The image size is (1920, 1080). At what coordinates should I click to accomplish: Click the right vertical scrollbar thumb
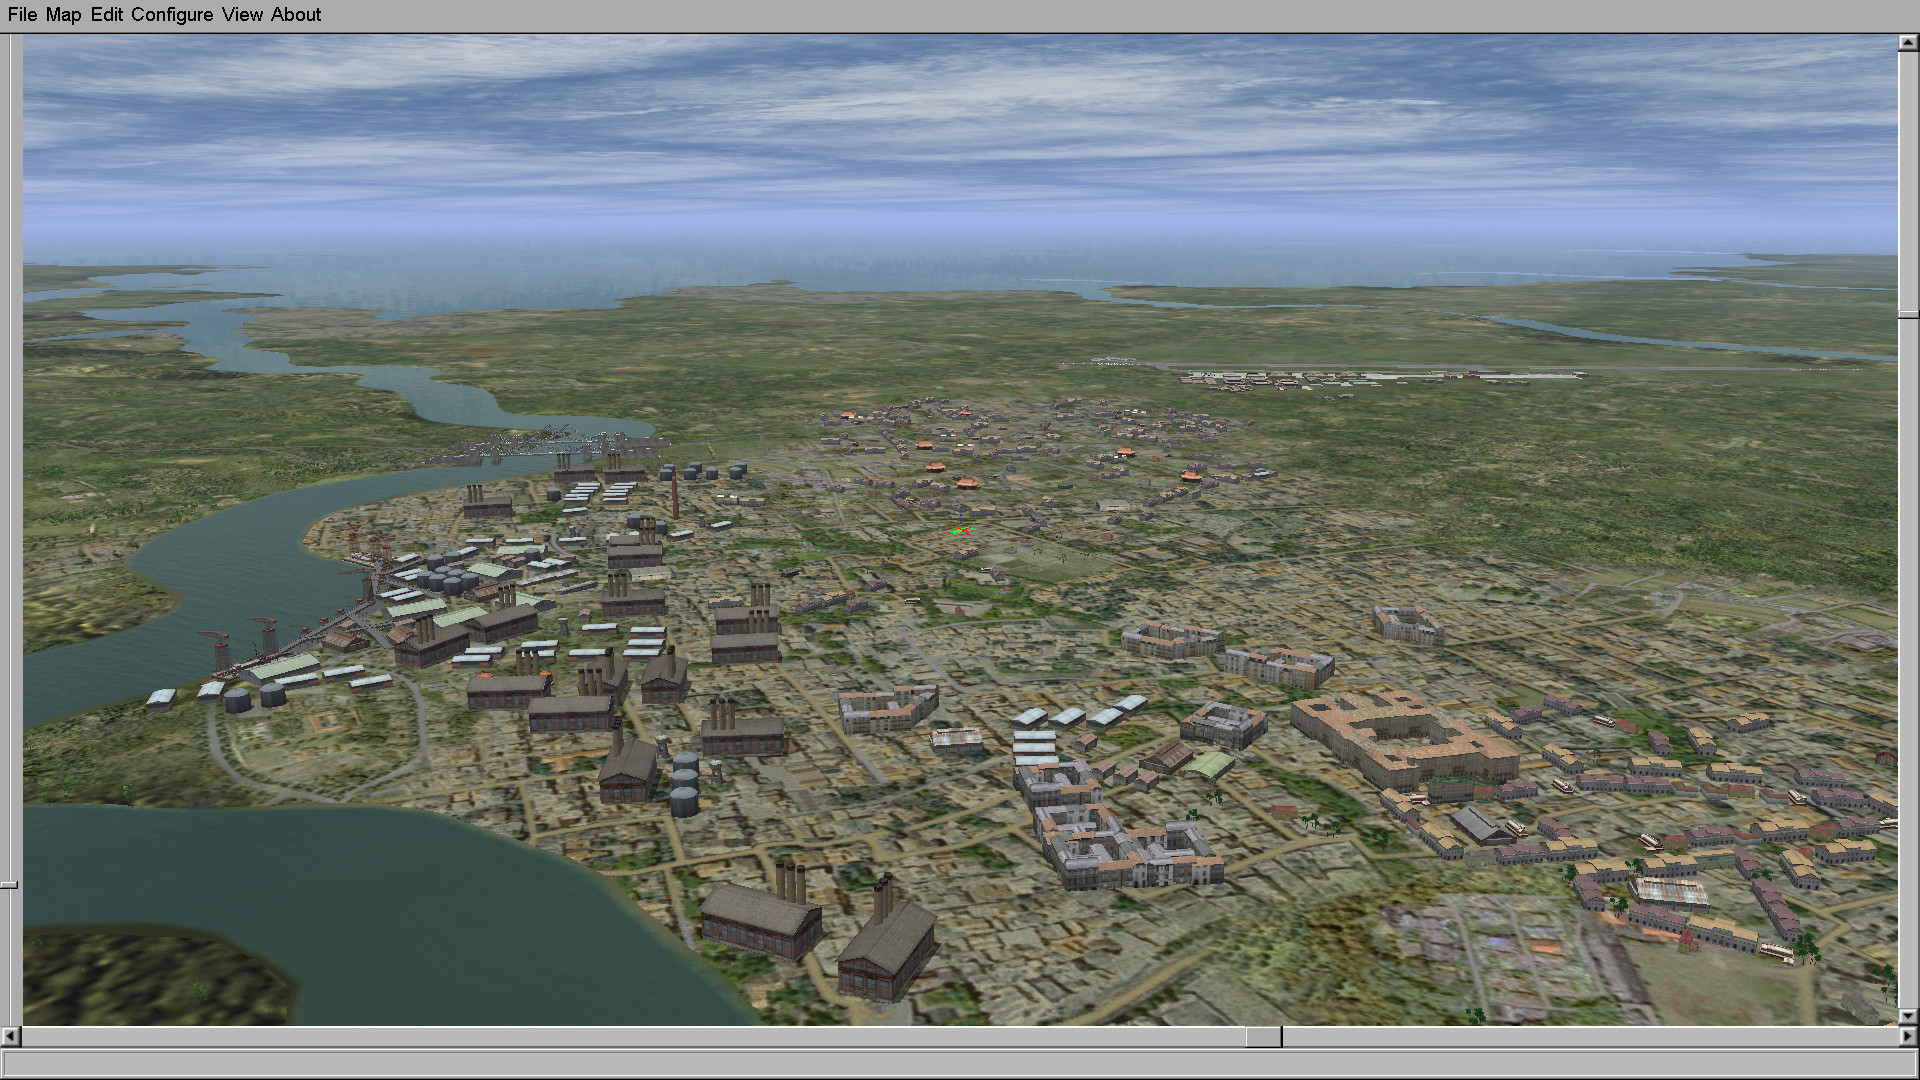point(1908,315)
